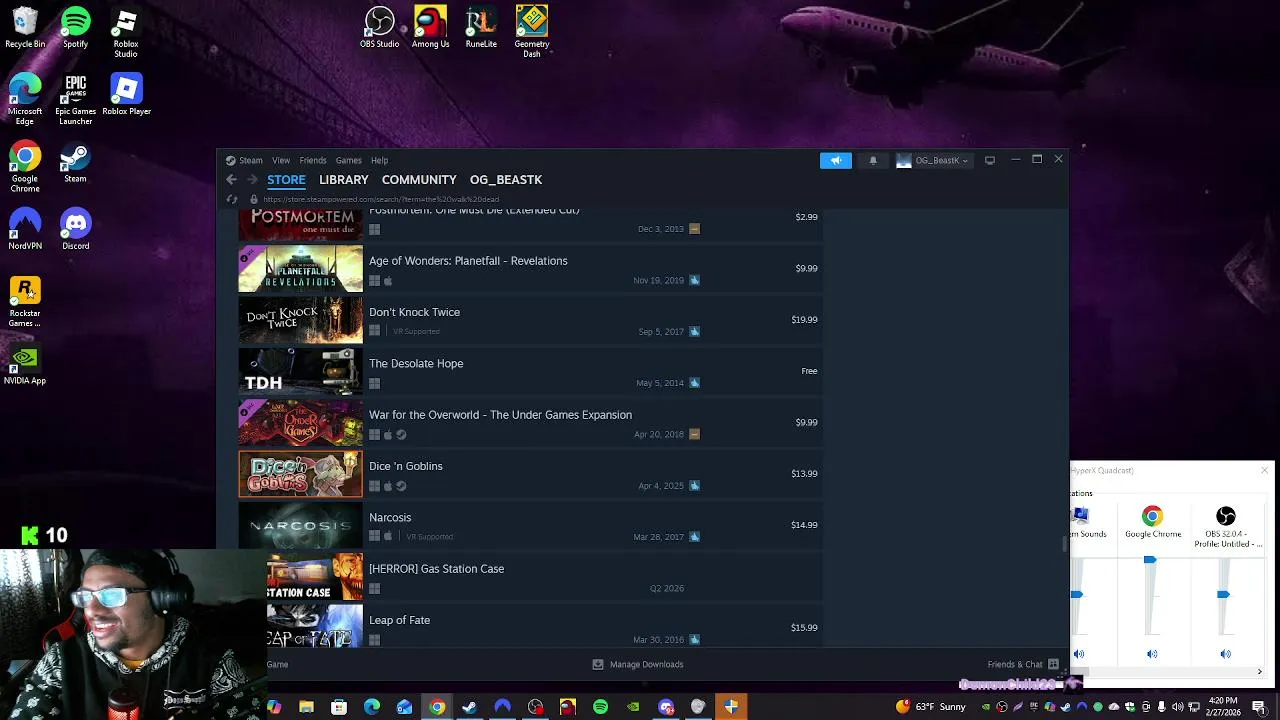Open NVIDIA App desktop icon
The width and height of the screenshot is (1280, 720).
coord(25,365)
